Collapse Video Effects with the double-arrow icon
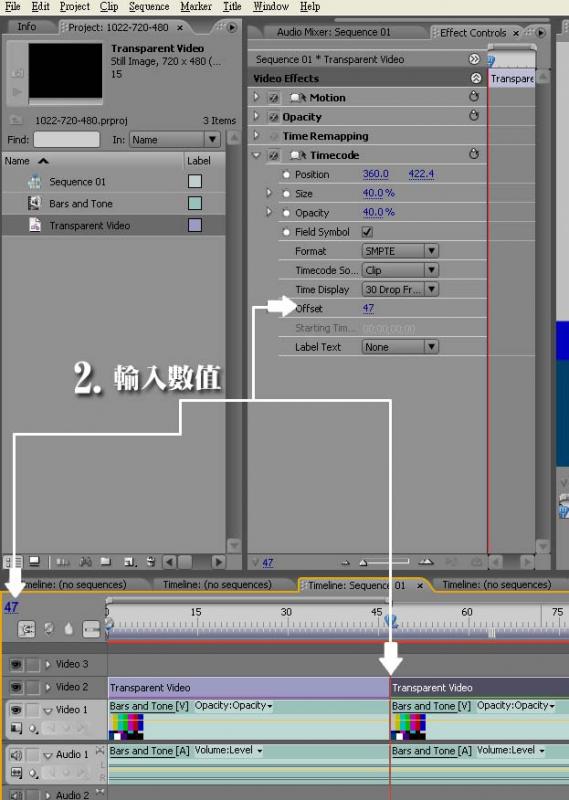Image resolution: width=569 pixels, height=800 pixels. point(476,78)
